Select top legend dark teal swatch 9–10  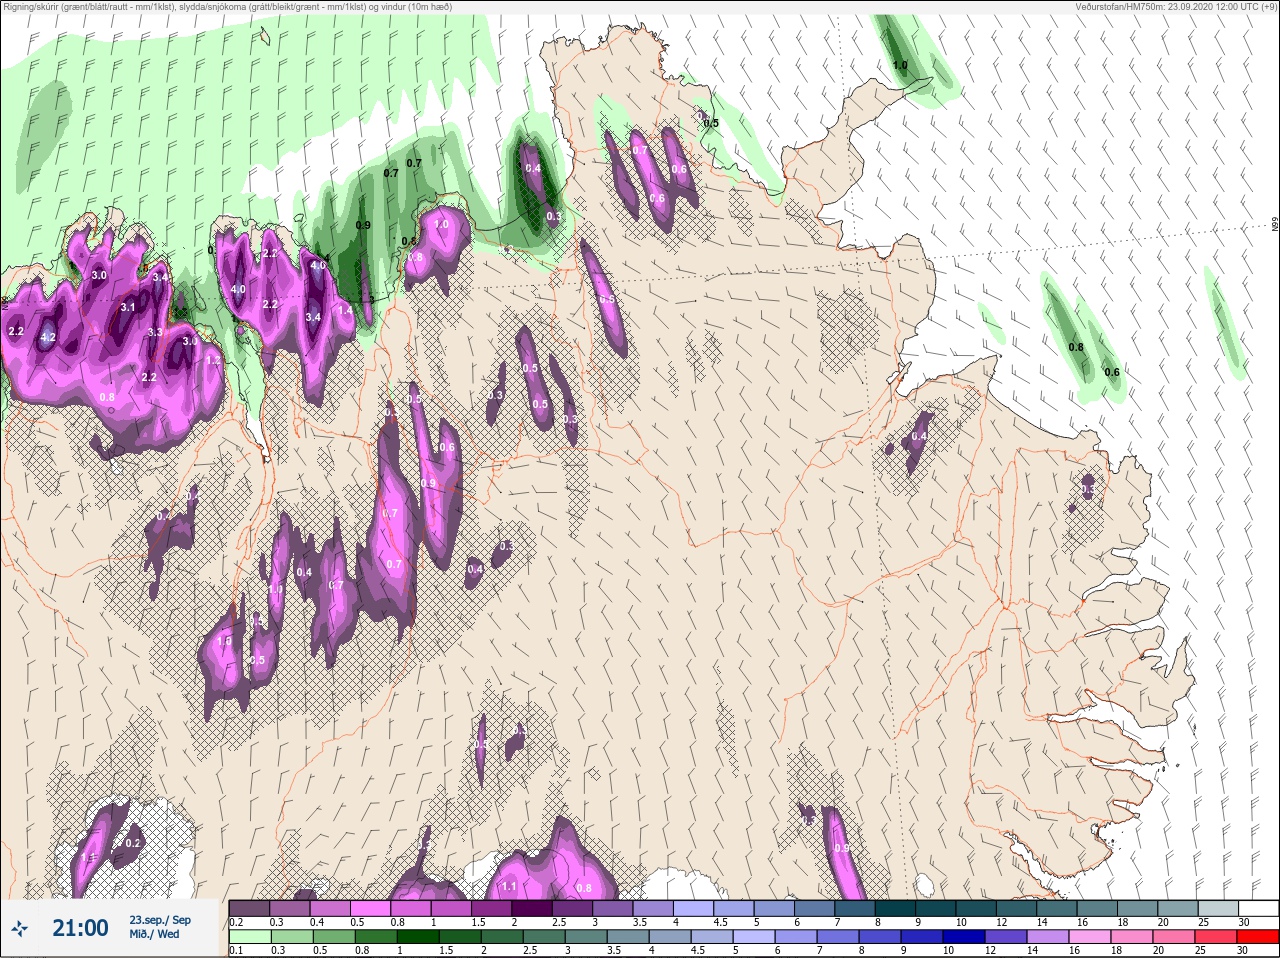click(936, 908)
